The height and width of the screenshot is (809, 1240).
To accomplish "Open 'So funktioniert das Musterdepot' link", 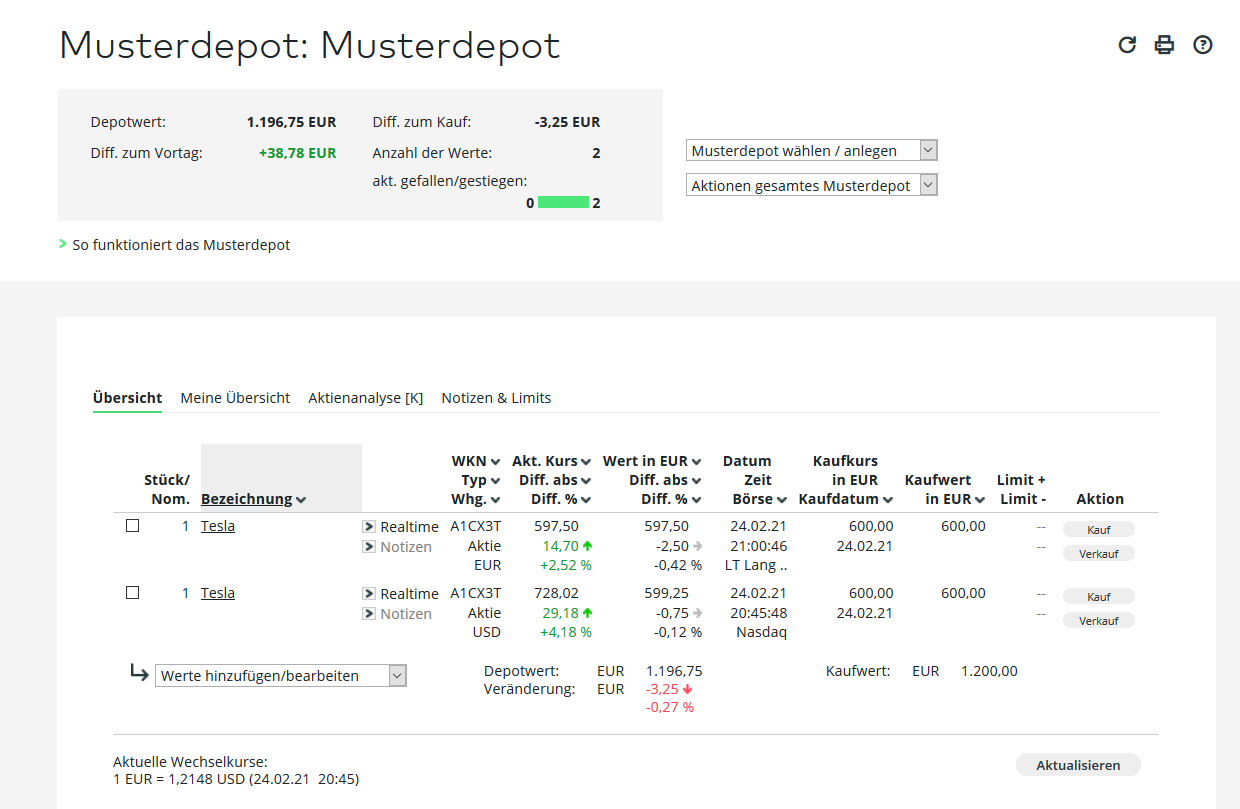I will coord(181,244).
